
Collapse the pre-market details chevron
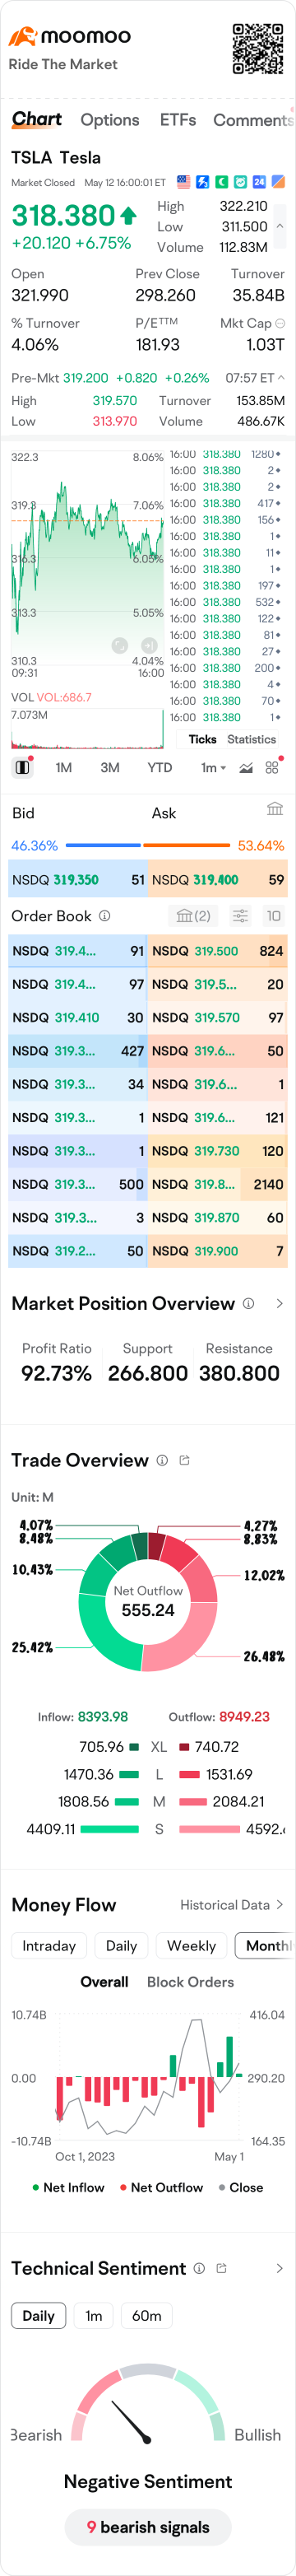point(281,378)
